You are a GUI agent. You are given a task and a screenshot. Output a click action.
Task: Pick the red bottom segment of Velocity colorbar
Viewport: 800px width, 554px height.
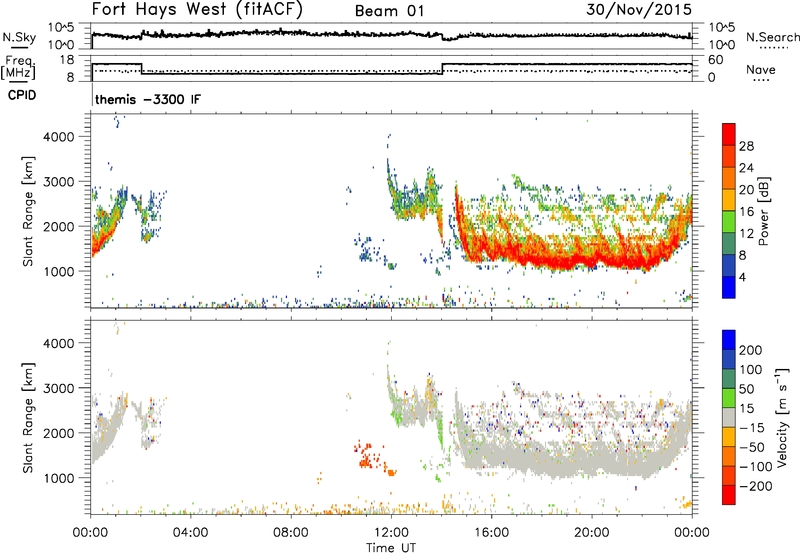pos(729,495)
